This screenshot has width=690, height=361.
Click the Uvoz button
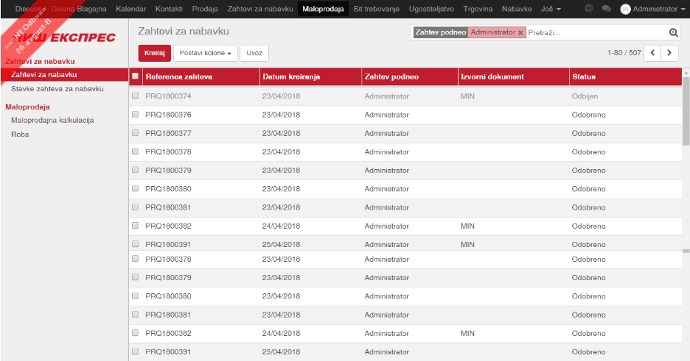[254, 53]
